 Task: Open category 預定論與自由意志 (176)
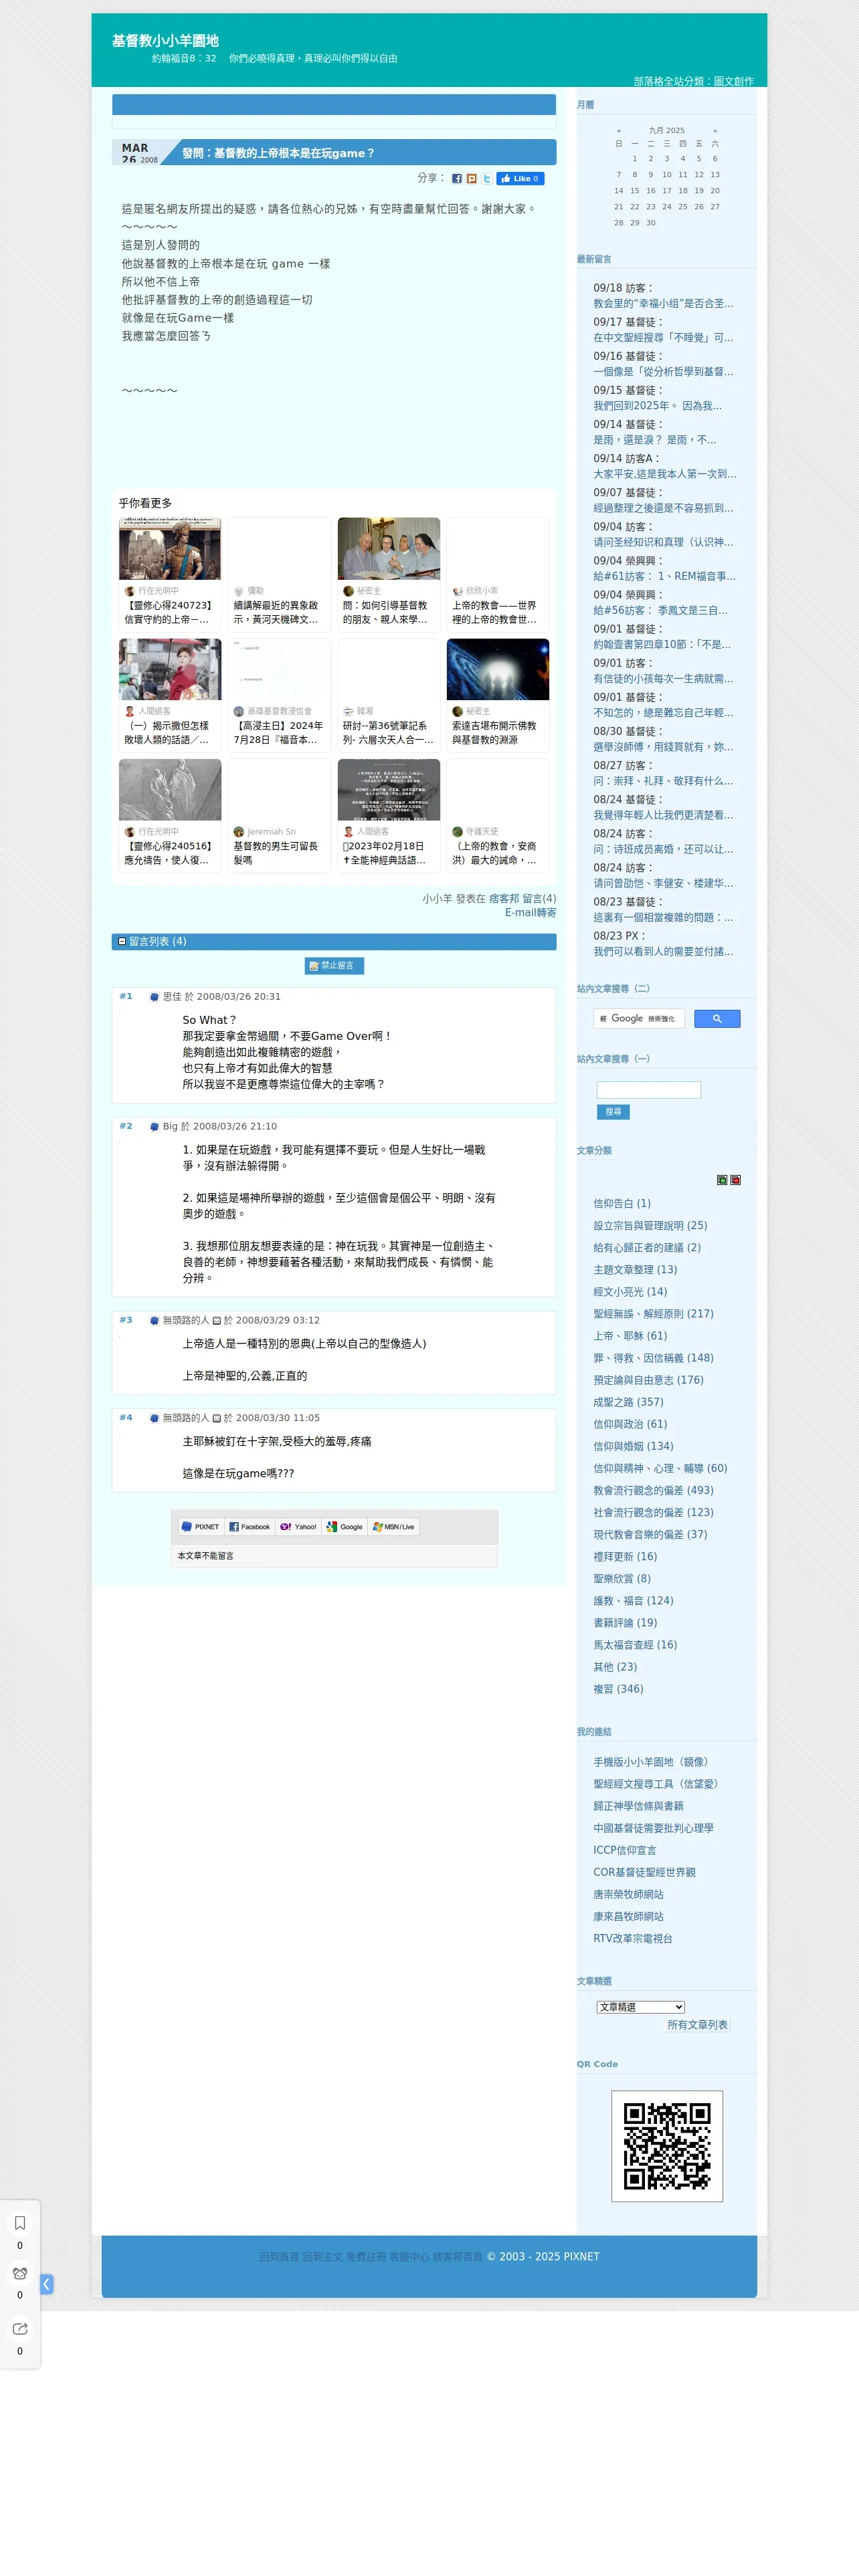click(648, 1380)
